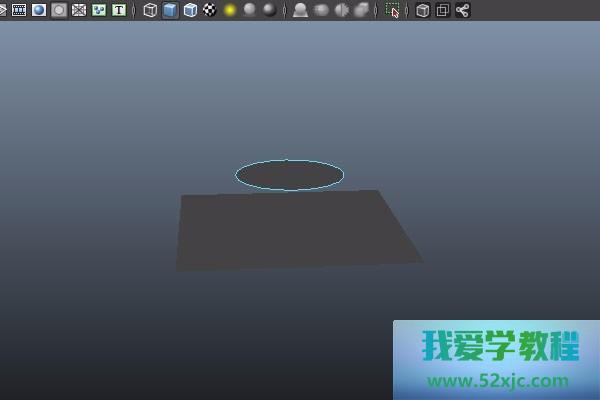Toggle the Film Gate icon
600x400 pixels.
(18, 10)
